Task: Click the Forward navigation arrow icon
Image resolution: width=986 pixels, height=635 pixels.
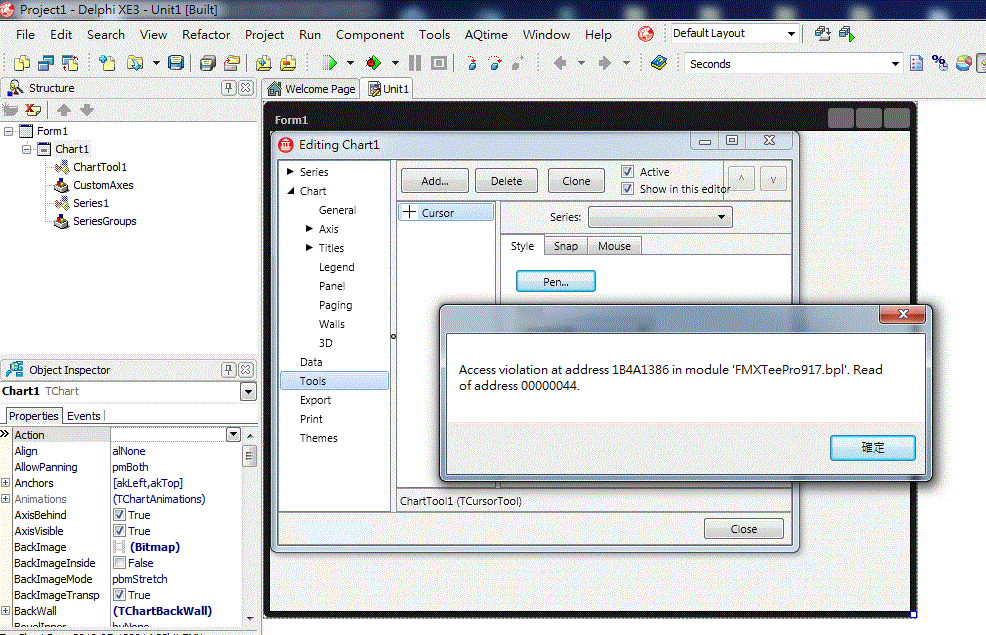Action: point(605,63)
